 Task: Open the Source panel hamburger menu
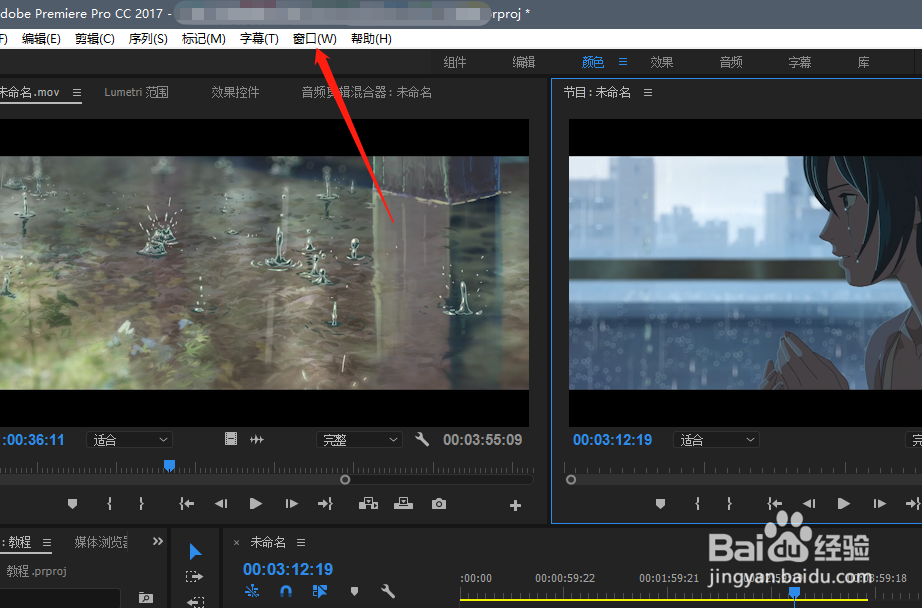[x=77, y=93]
